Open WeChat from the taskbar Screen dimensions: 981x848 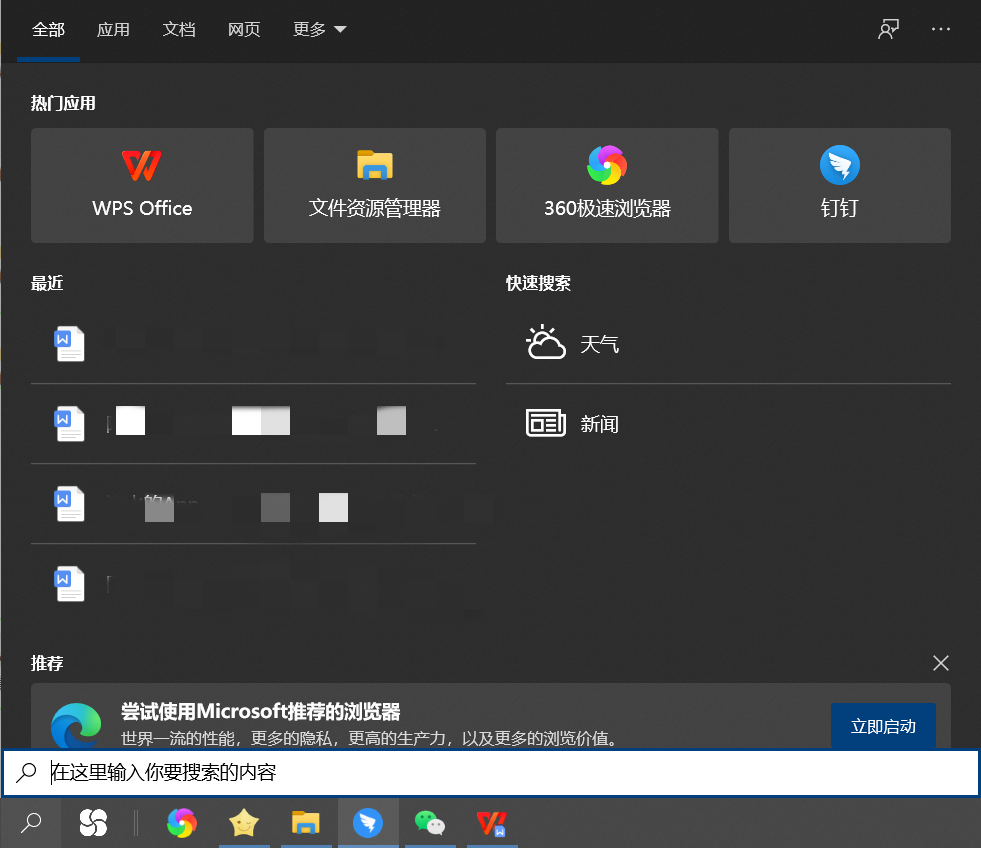point(430,822)
